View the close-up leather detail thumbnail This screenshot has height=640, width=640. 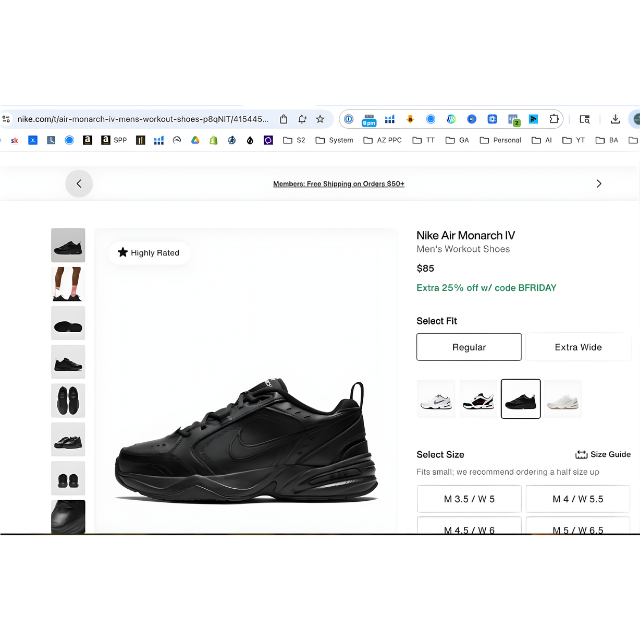68,517
